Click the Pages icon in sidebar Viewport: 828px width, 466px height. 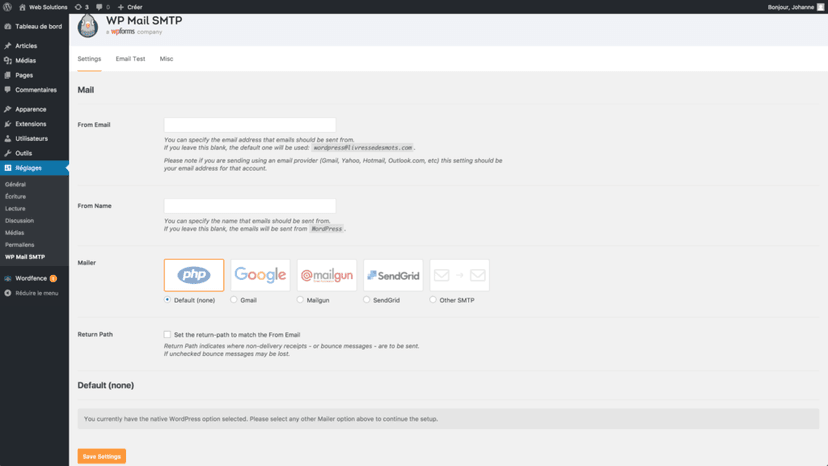[7, 75]
